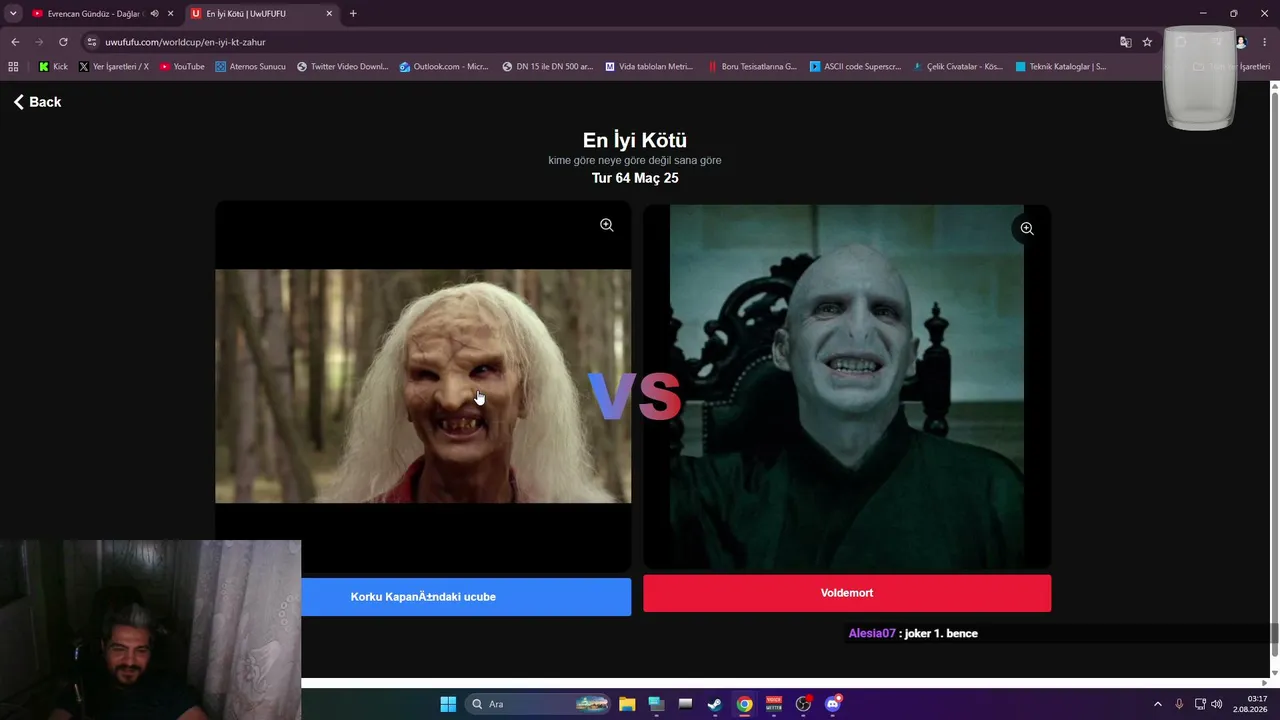Click the 'En İyi Kötü' title
Image resolution: width=1280 pixels, height=720 pixels.
pos(635,140)
